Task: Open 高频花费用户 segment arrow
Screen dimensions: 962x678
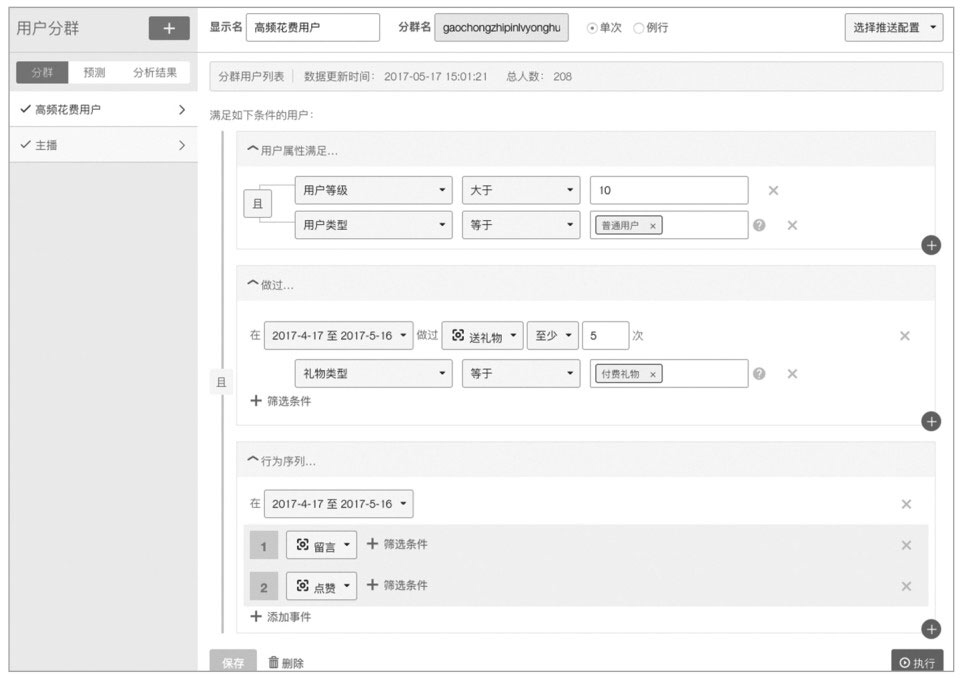Action: (x=182, y=109)
